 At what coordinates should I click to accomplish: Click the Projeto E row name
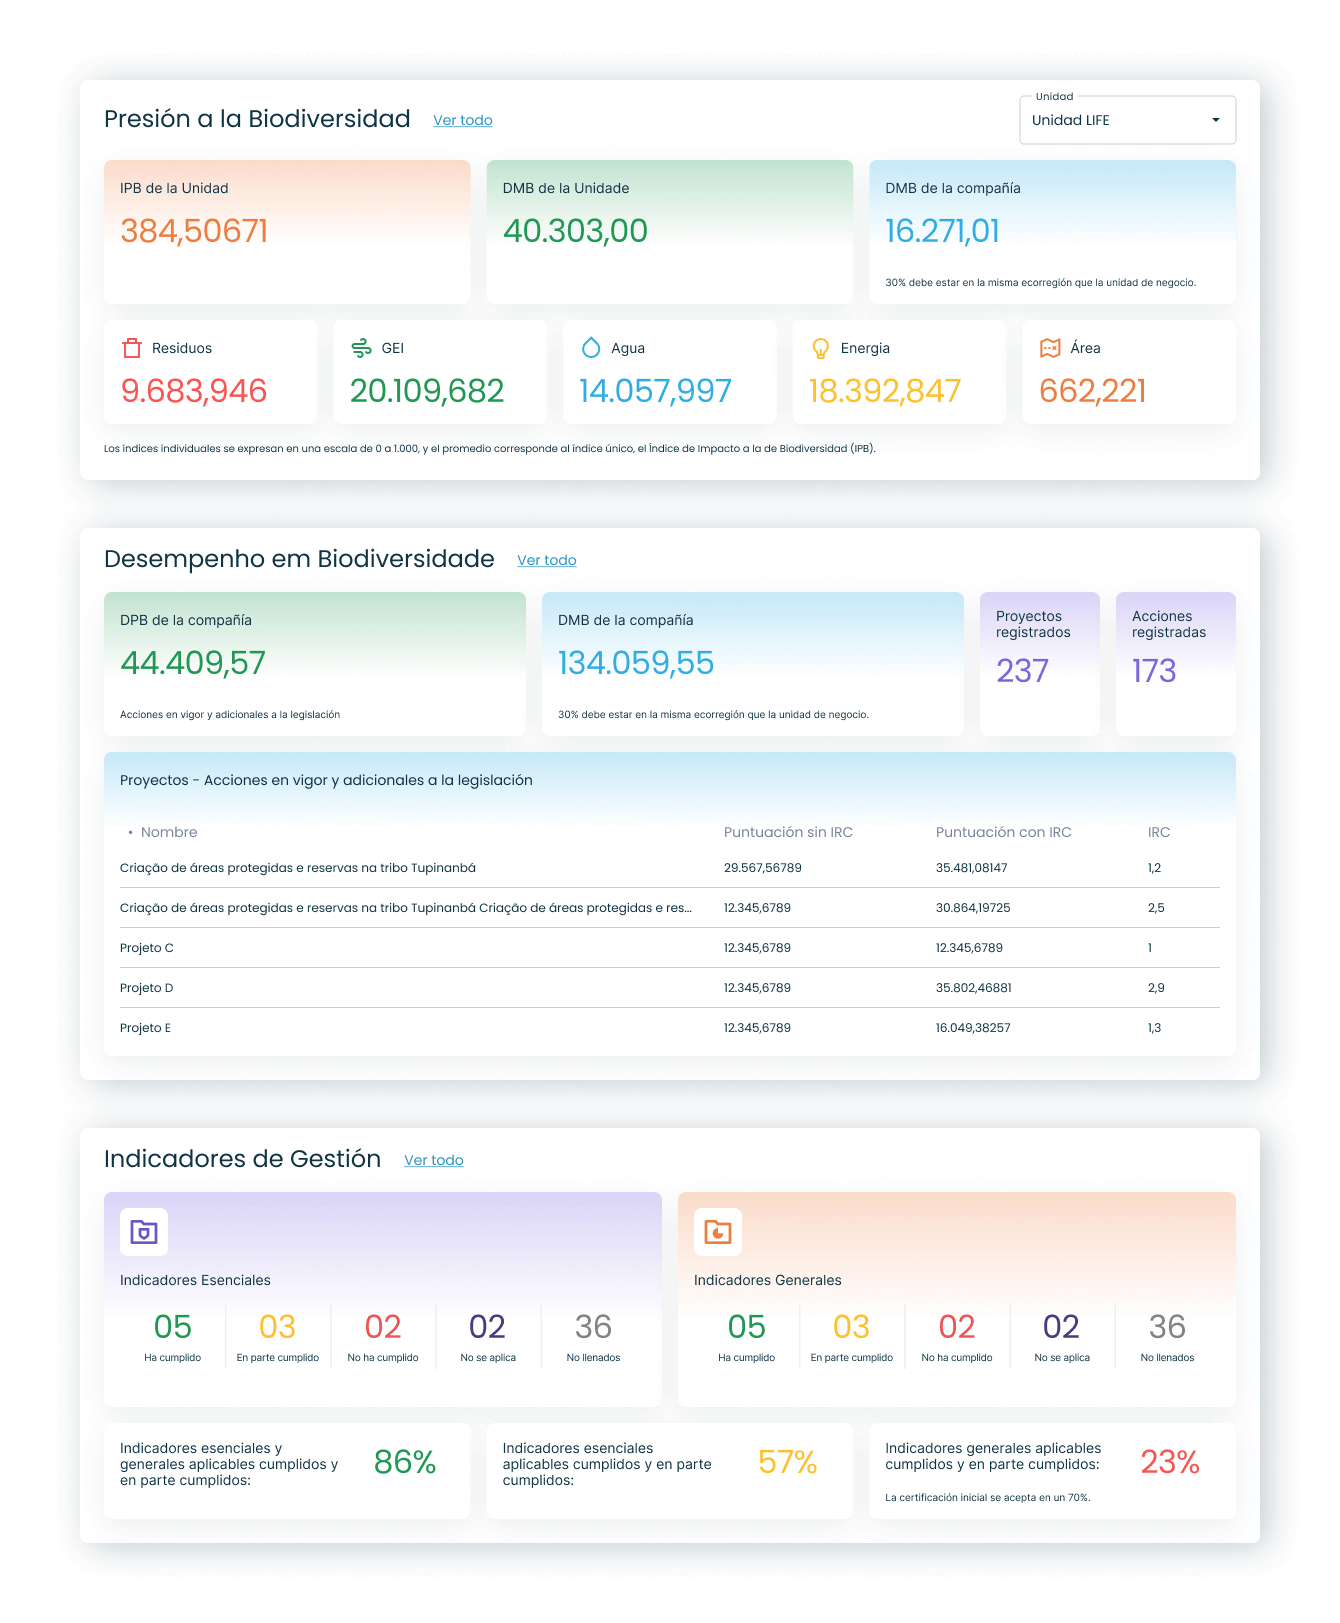(145, 1028)
